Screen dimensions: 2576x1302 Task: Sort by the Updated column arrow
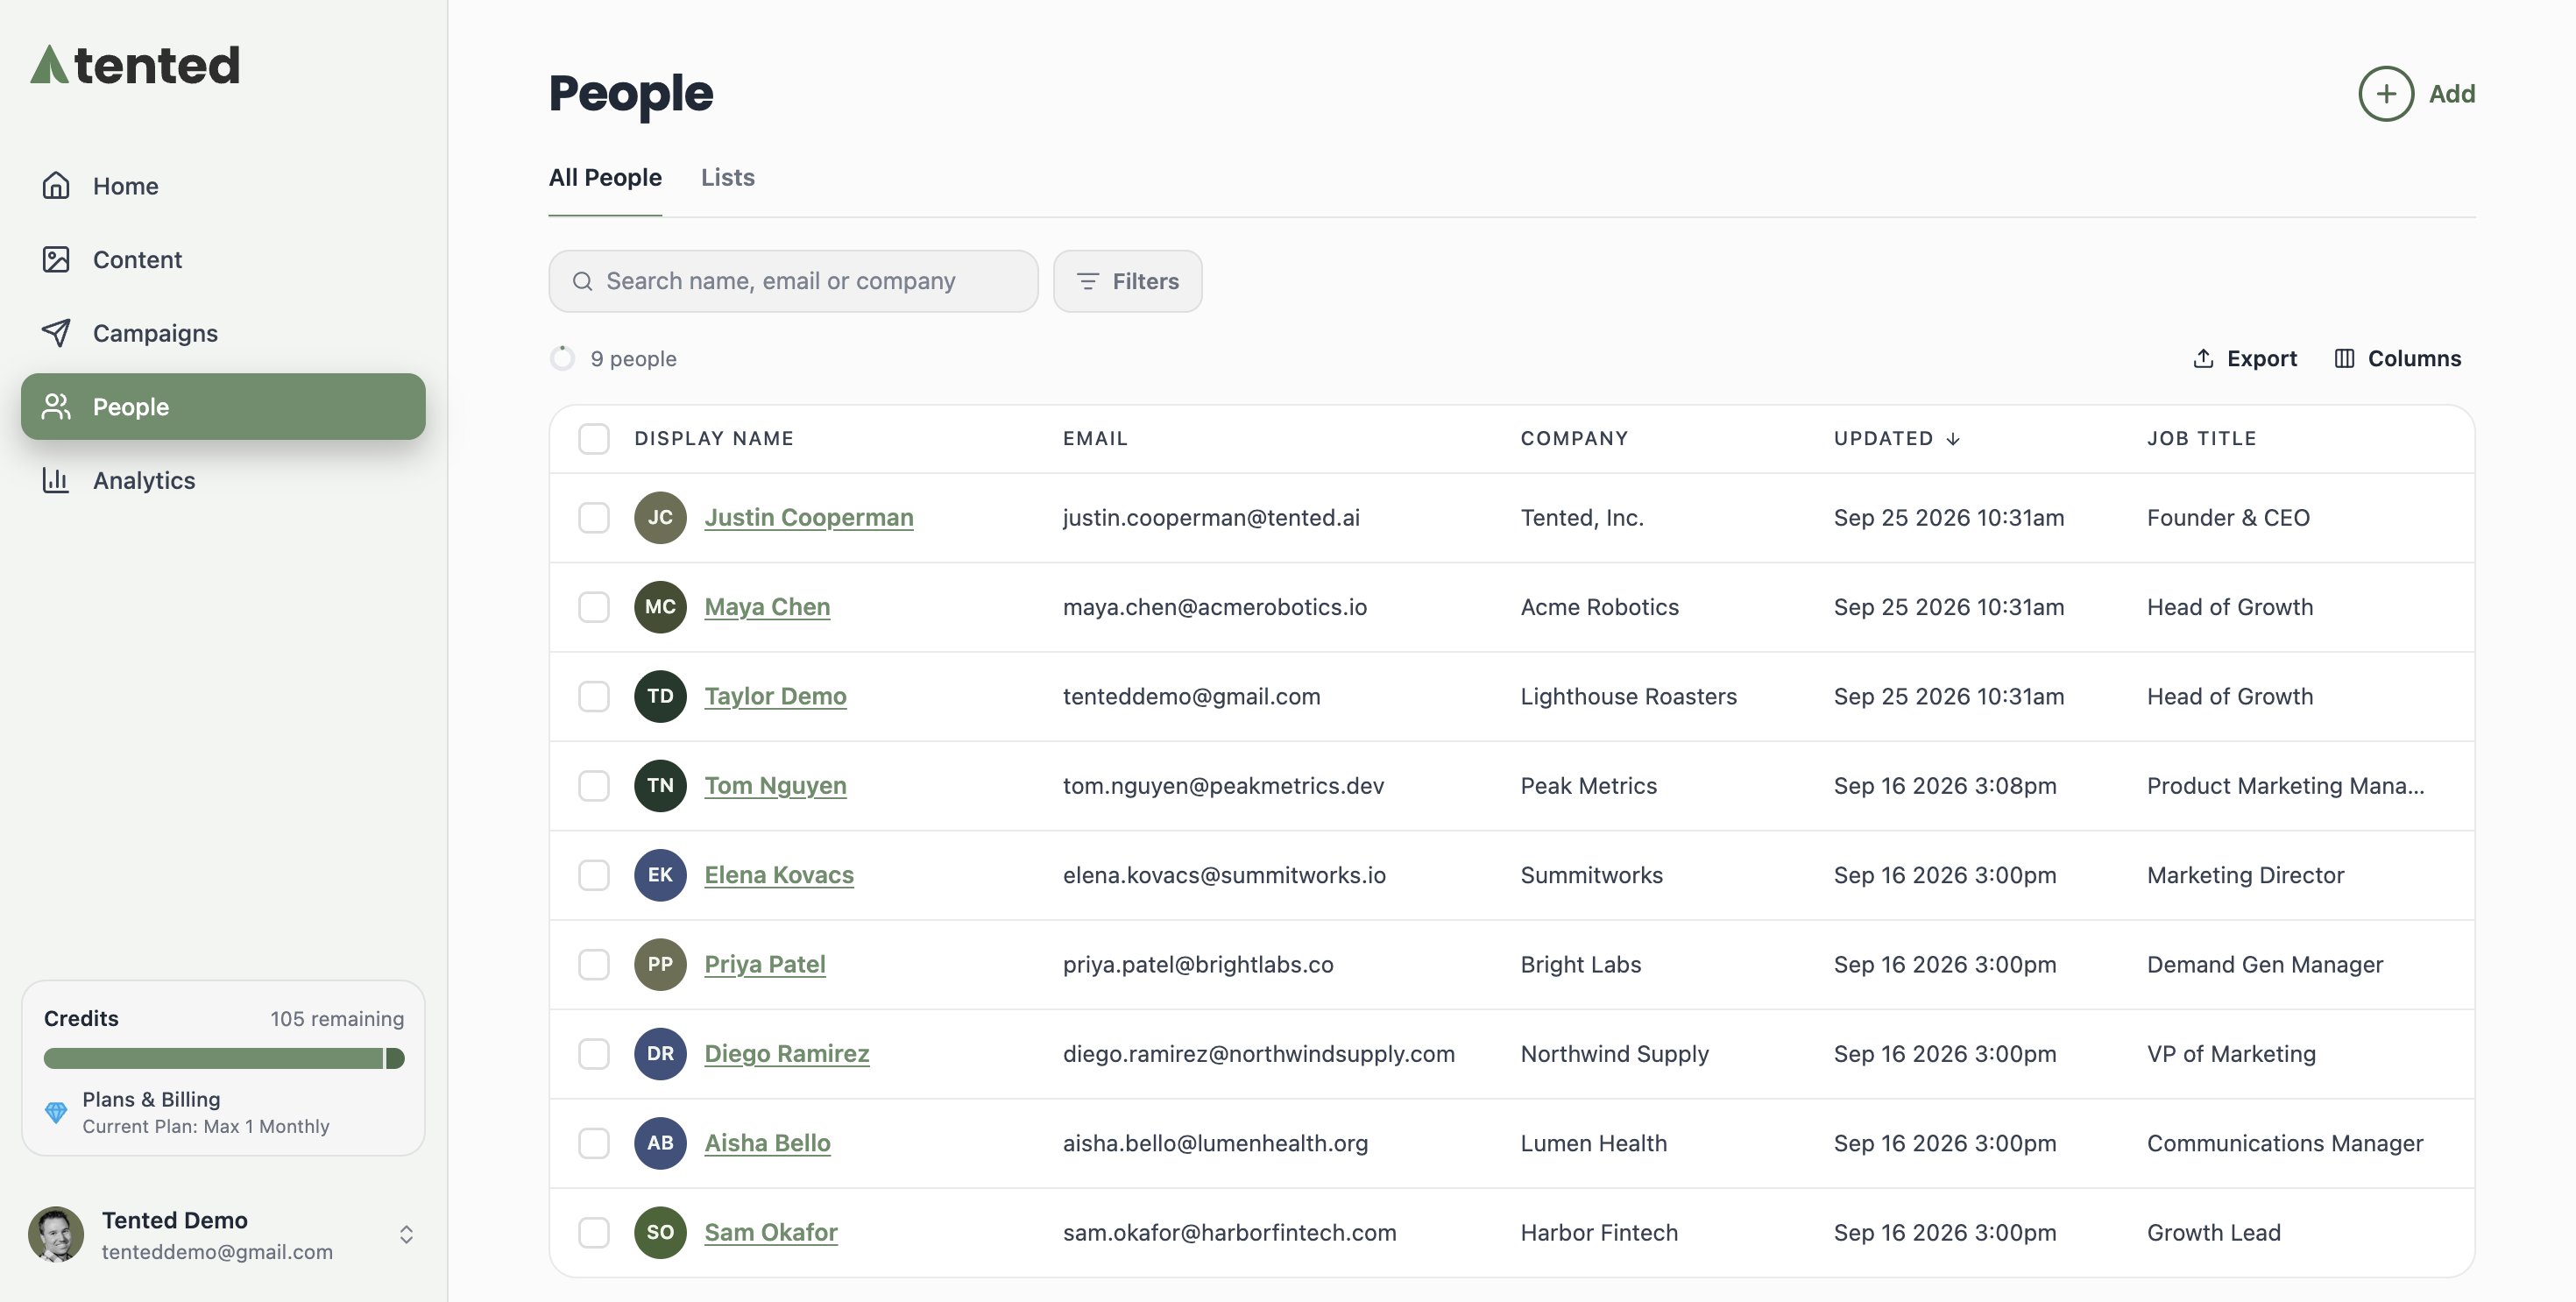click(1953, 439)
